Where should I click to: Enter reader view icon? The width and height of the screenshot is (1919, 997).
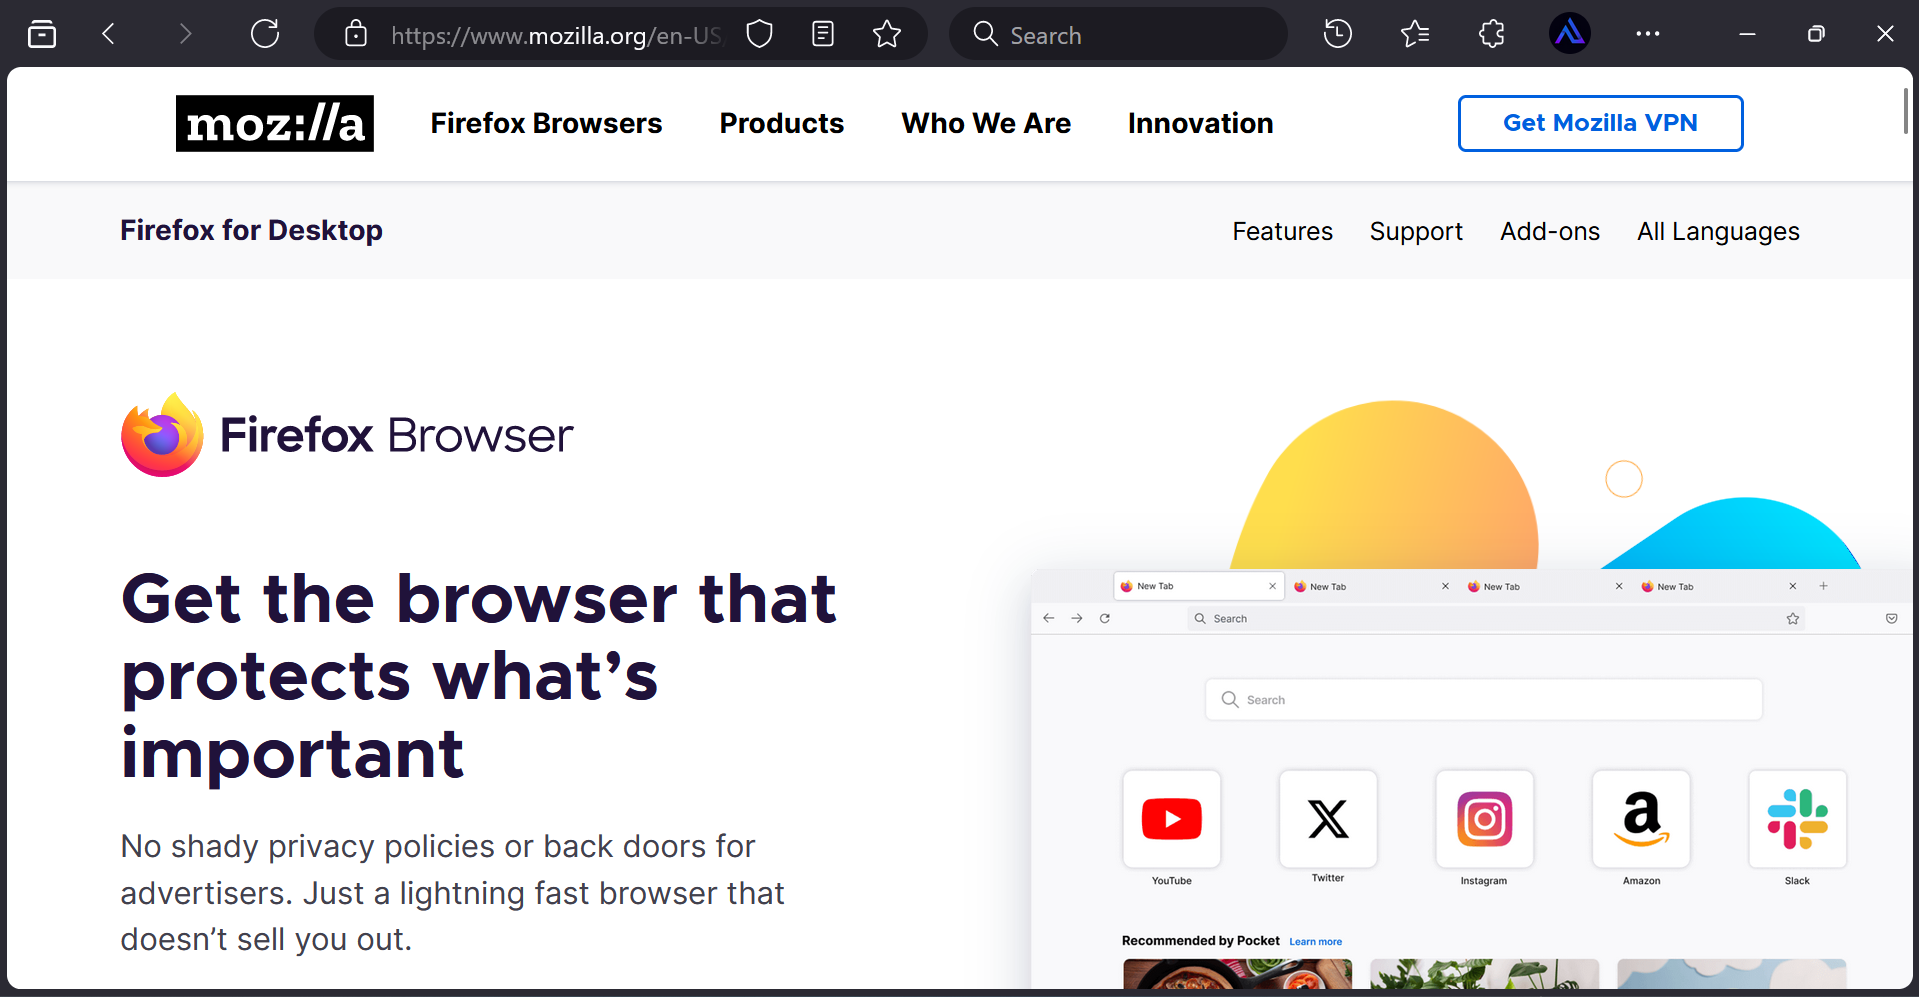[823, 35]
